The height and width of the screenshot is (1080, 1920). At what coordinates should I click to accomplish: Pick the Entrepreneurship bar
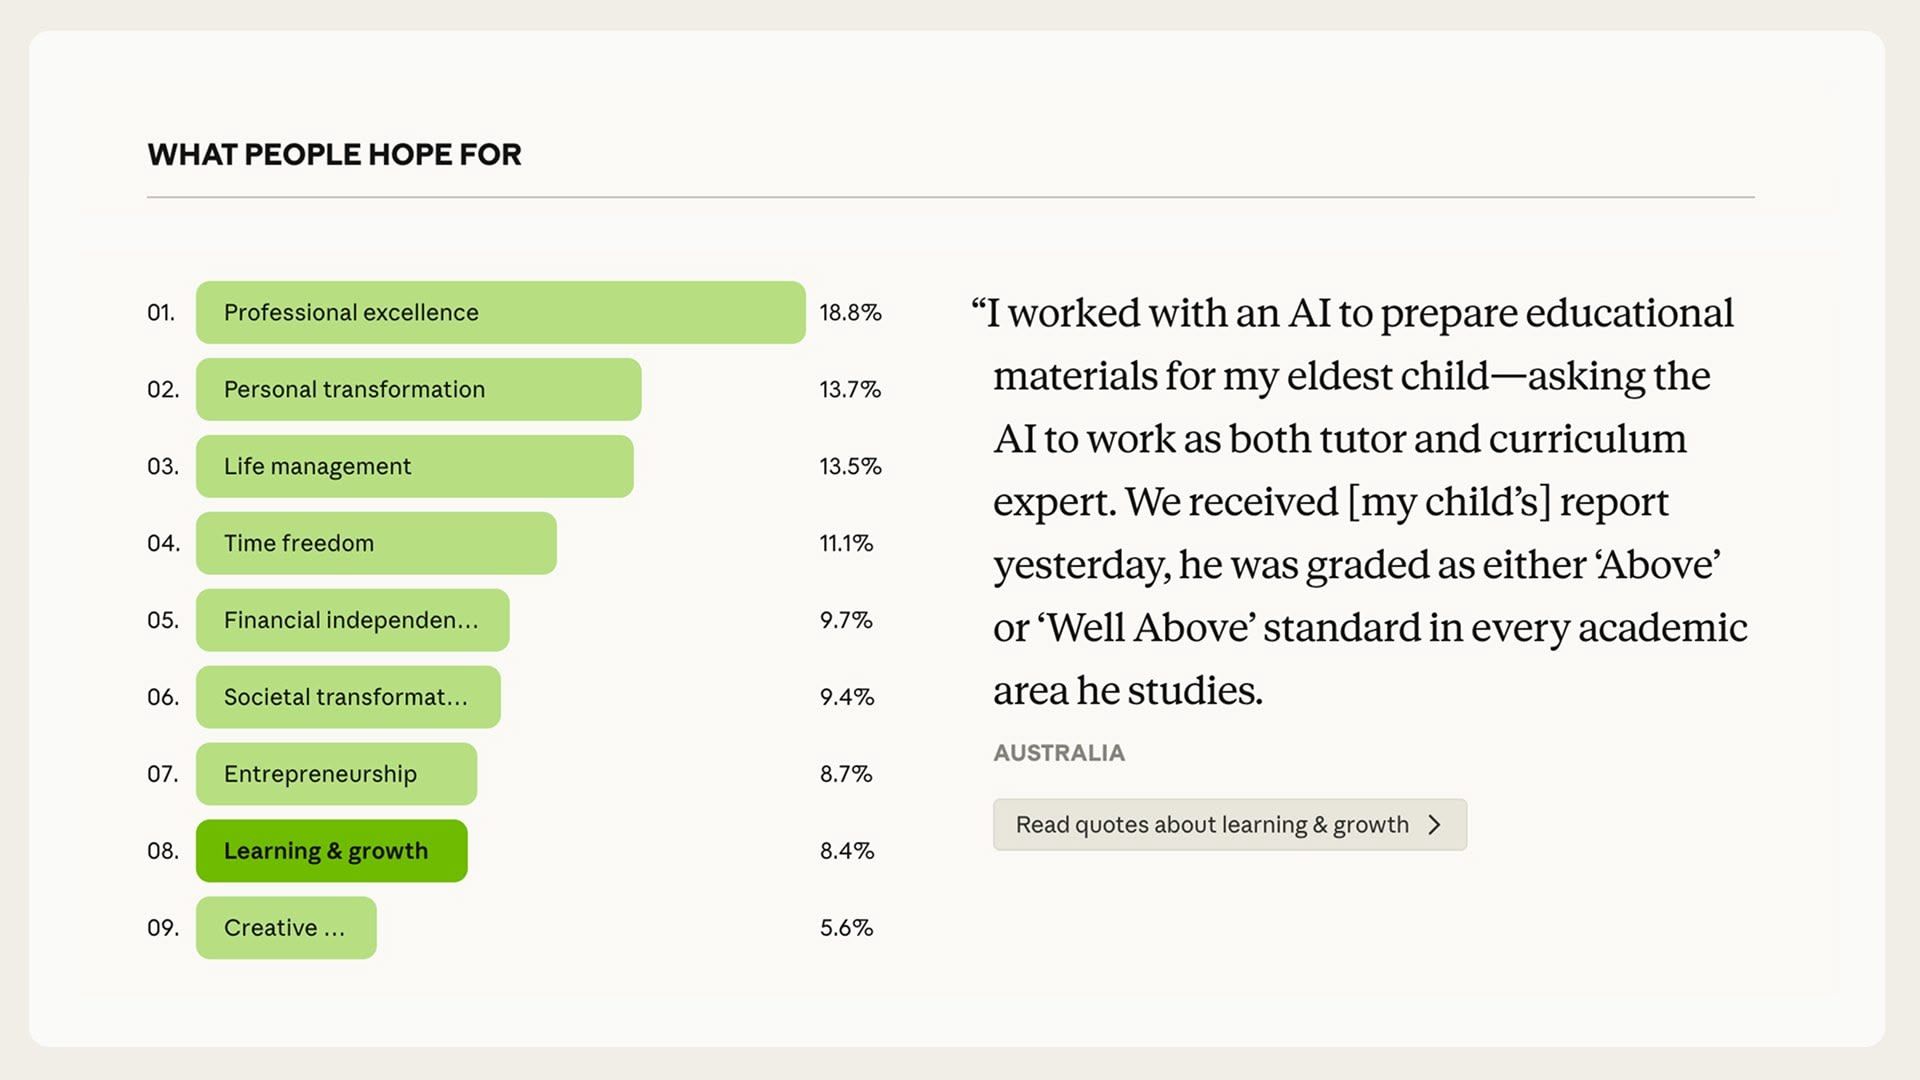point(336,774)
